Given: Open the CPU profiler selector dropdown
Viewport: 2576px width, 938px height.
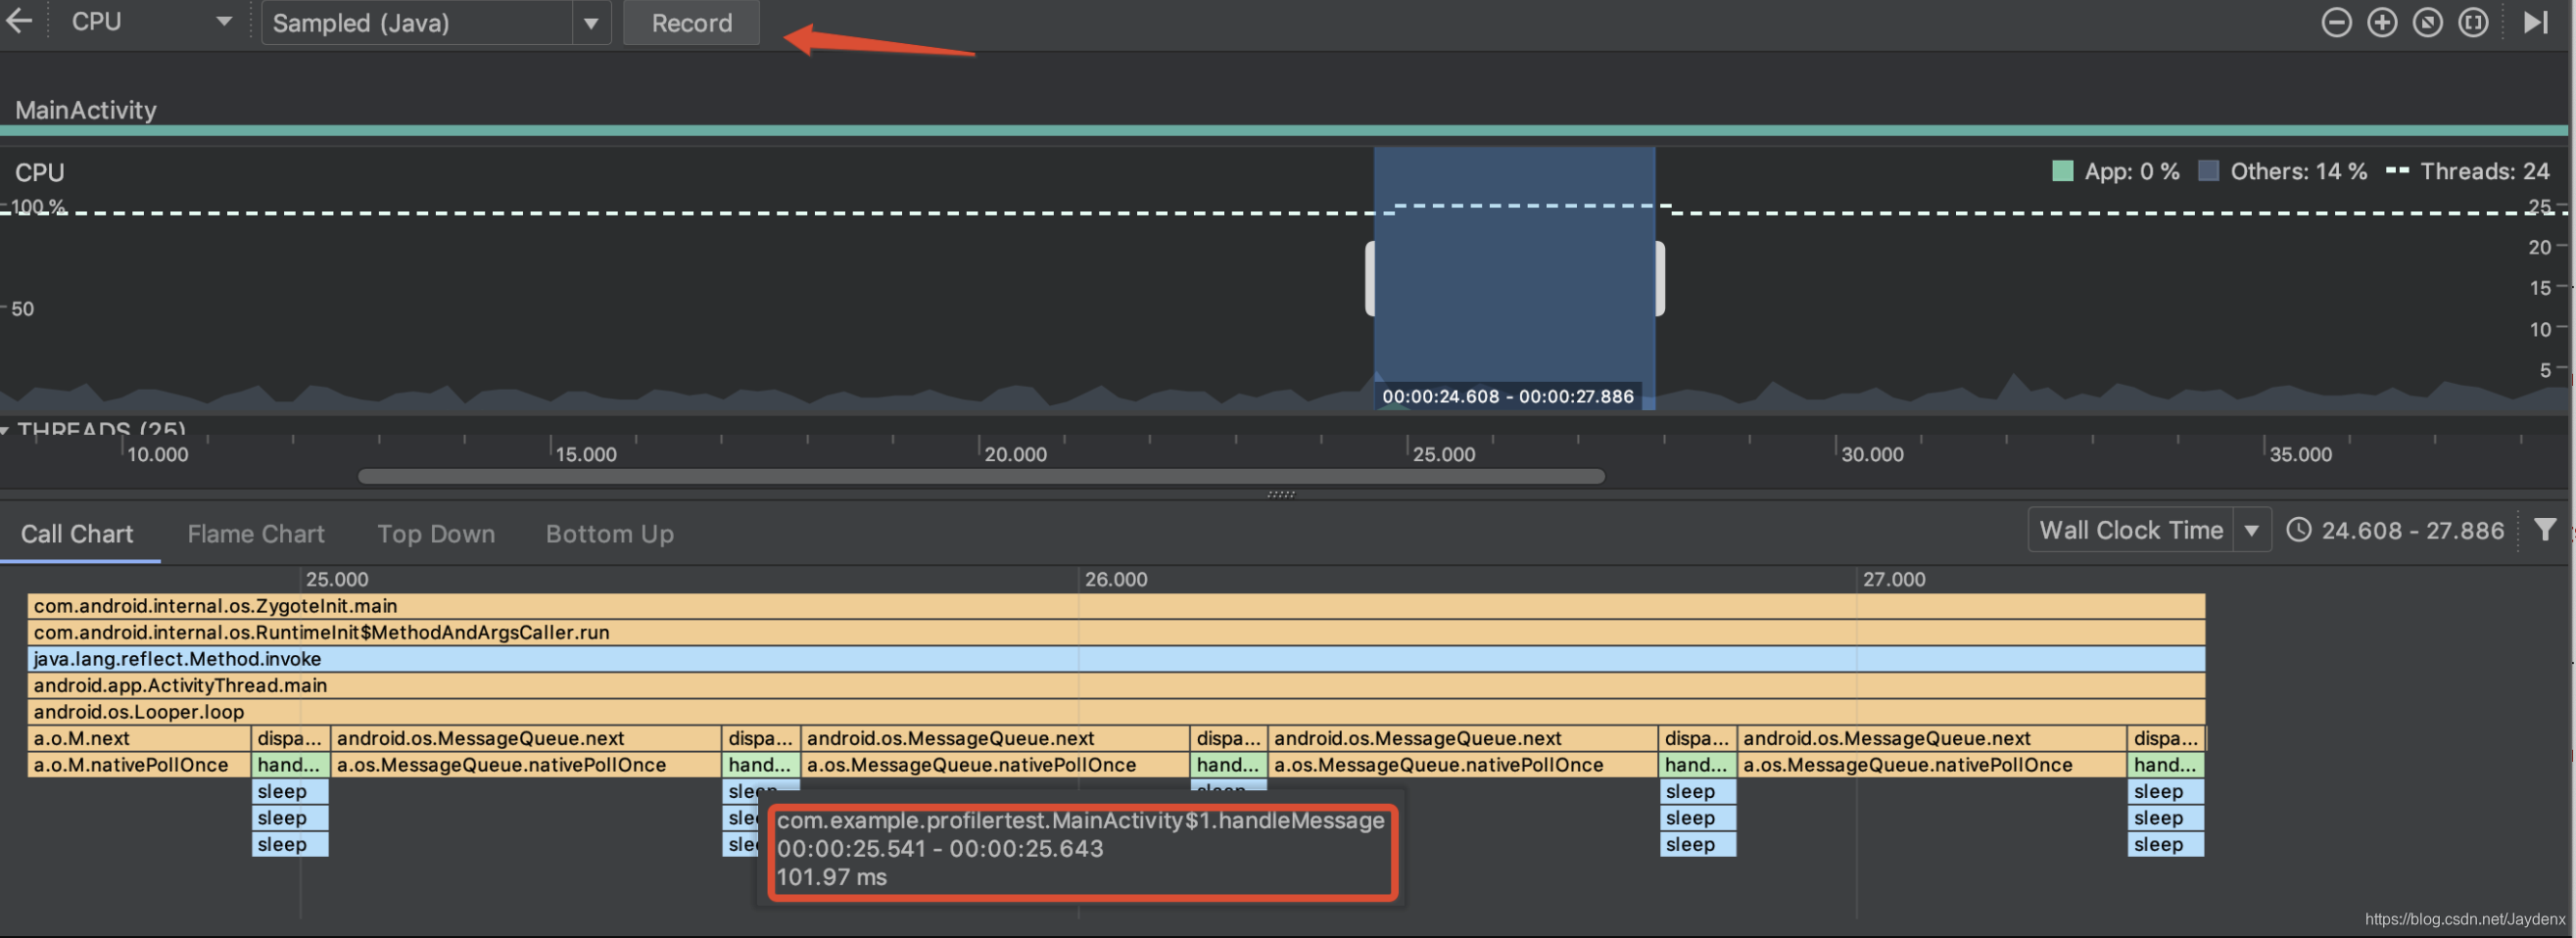Looking at the screenshot, I should [150, 21].
